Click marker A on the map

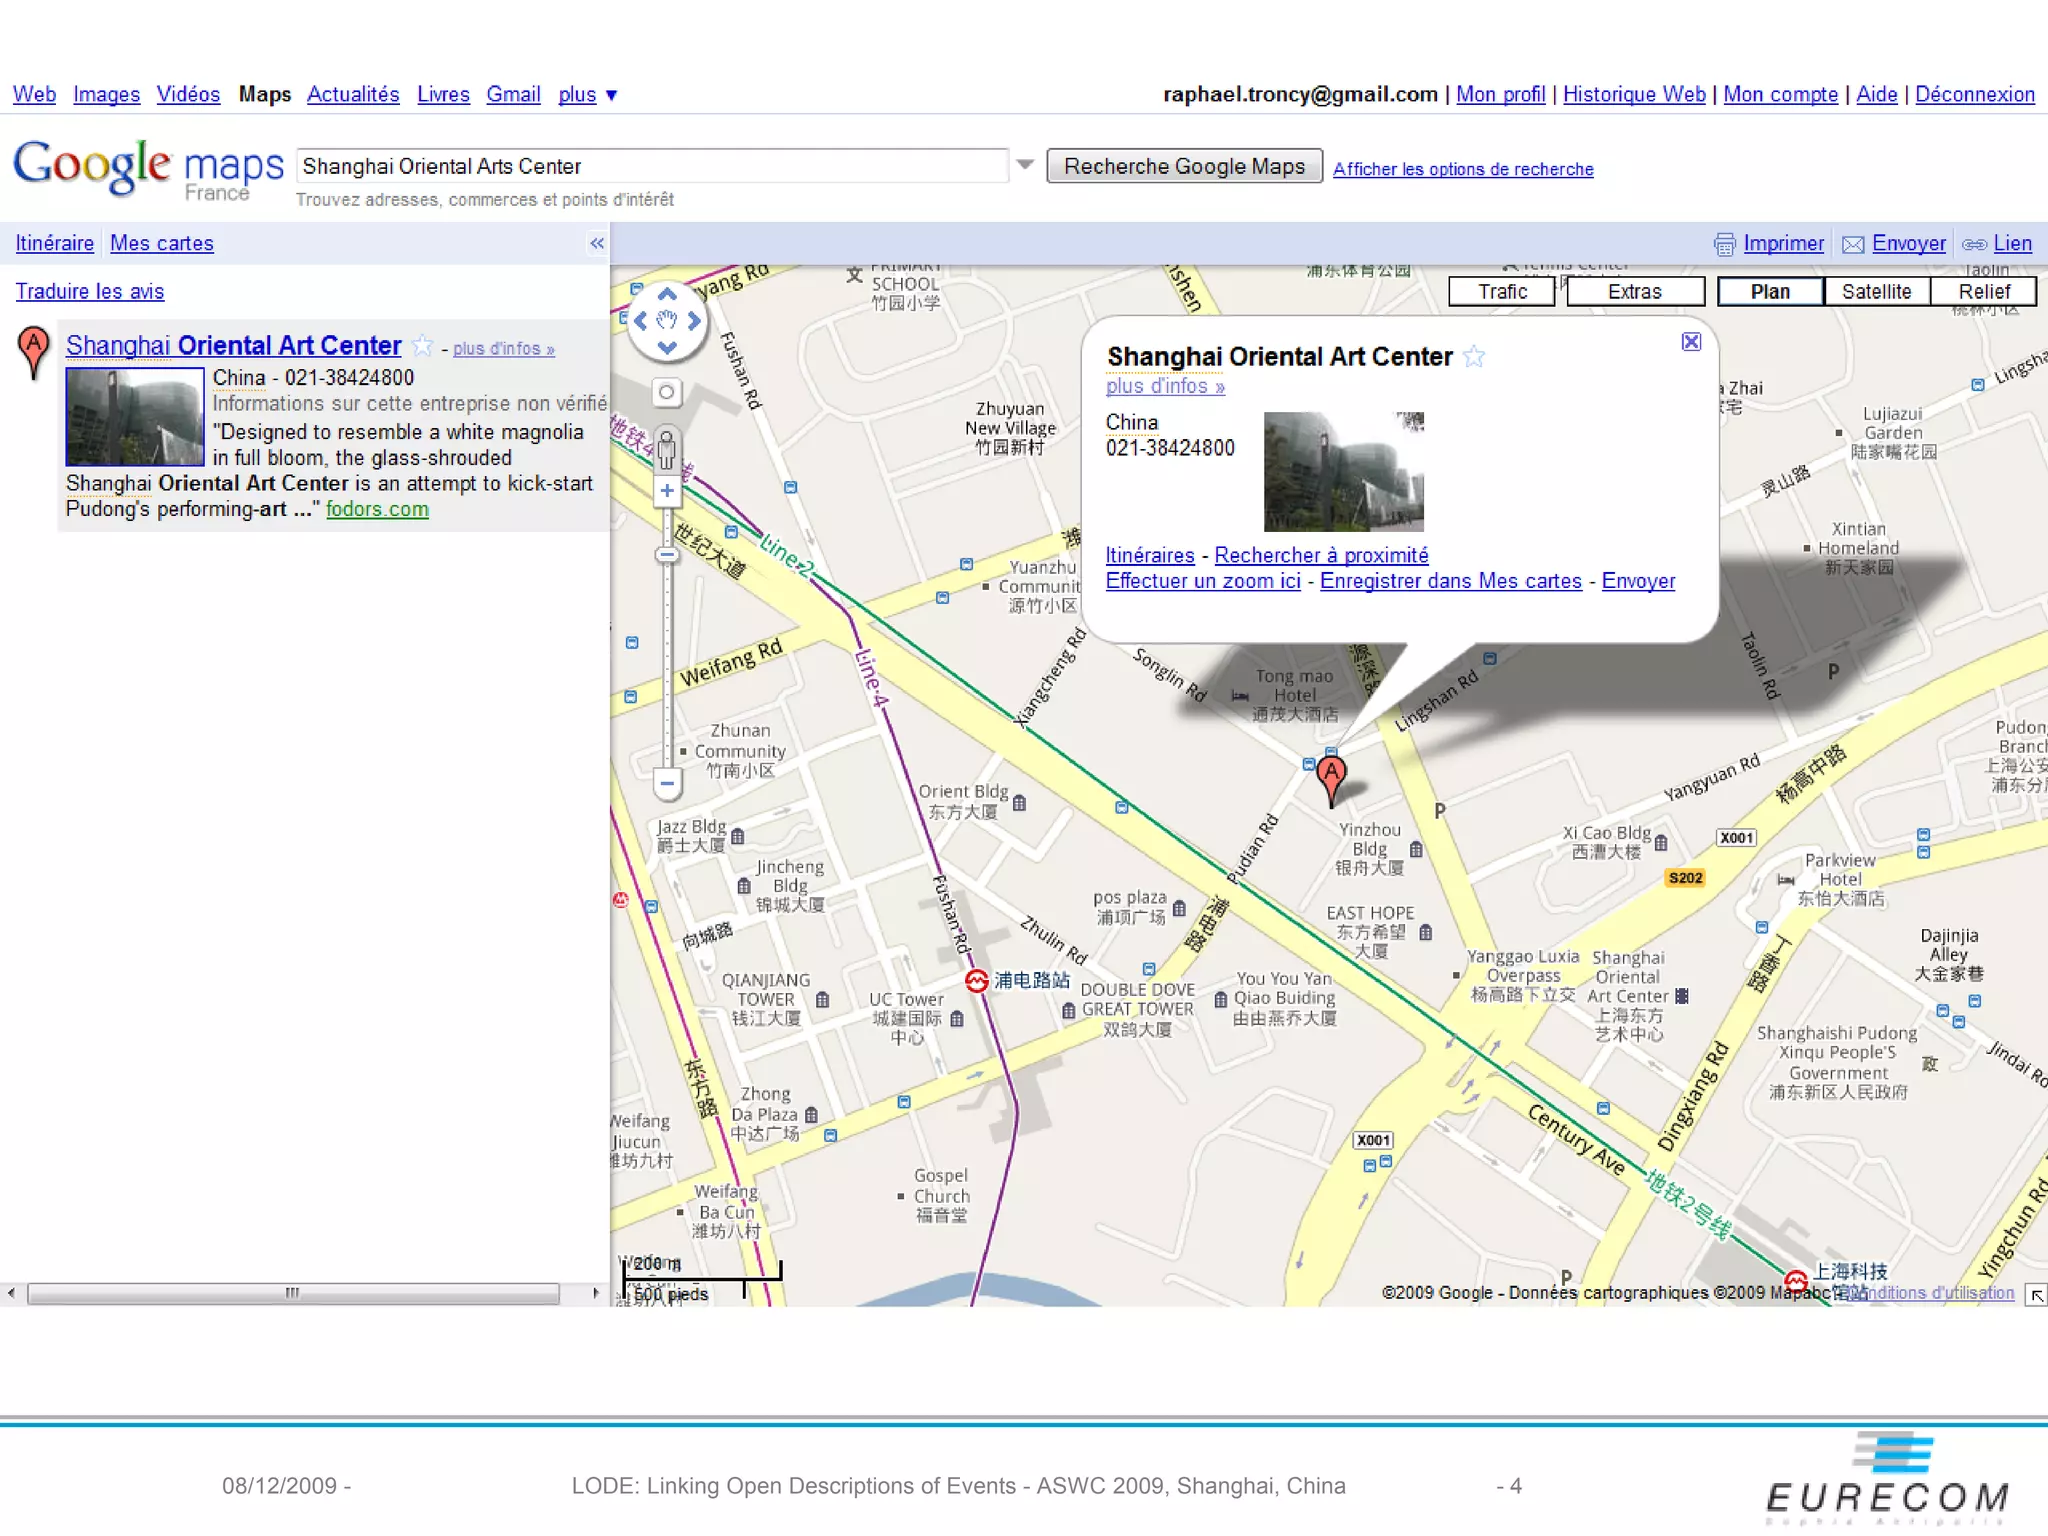pos(1331,778)
